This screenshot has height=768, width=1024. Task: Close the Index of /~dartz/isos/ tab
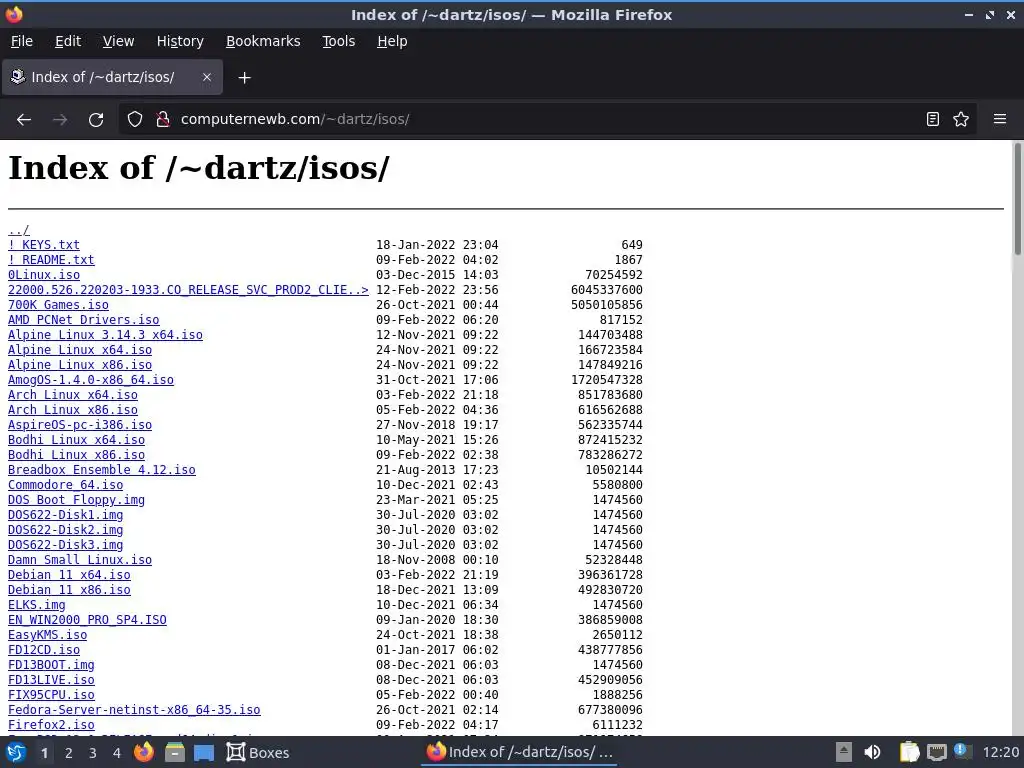[x=206, y=77]
